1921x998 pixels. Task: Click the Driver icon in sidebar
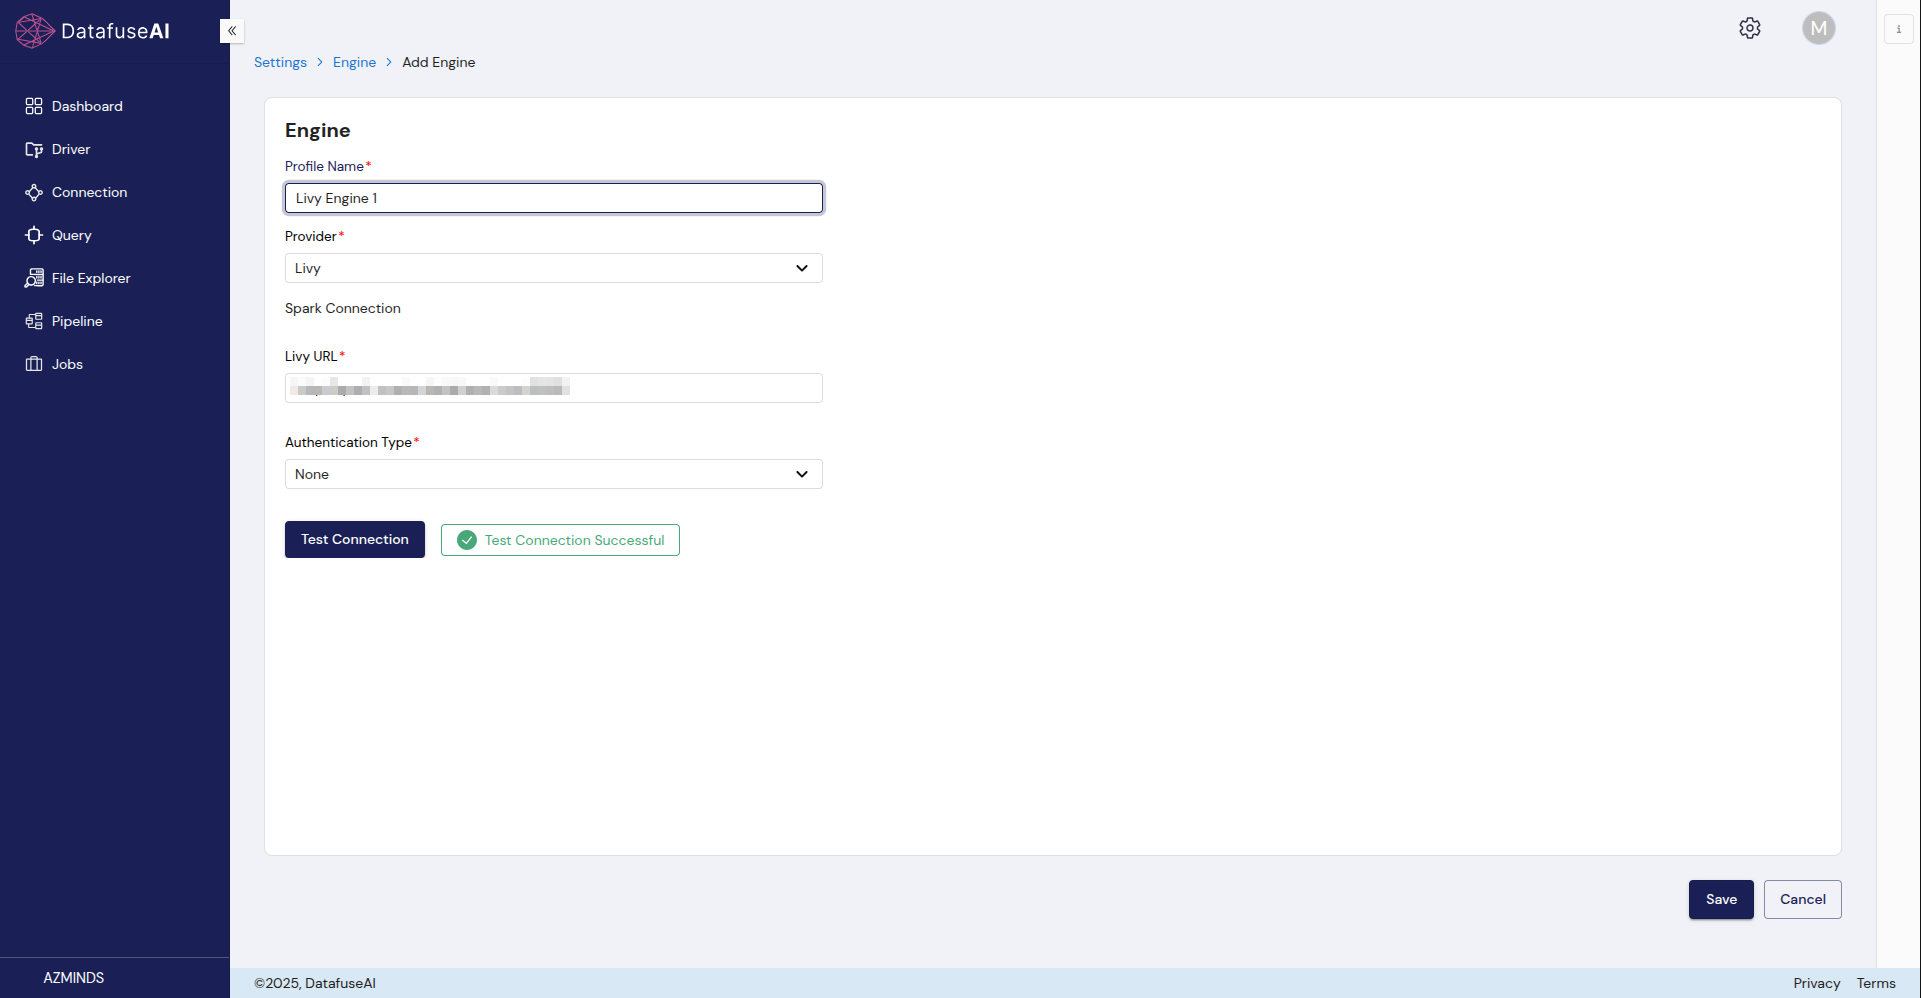pos(34,149)
